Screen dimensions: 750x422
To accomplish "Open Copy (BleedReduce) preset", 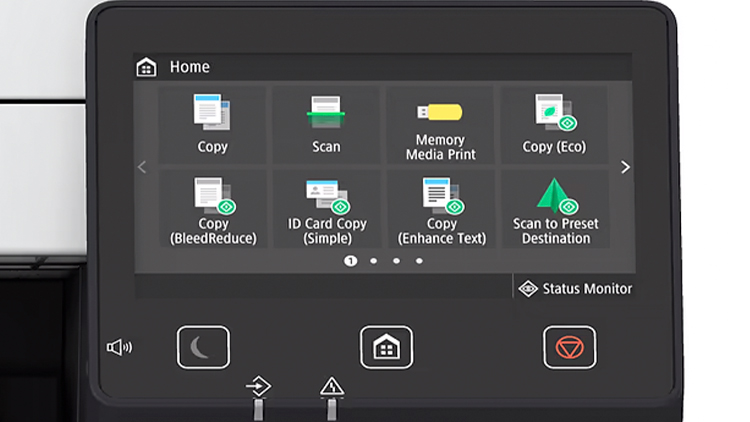I will (212, 210).
